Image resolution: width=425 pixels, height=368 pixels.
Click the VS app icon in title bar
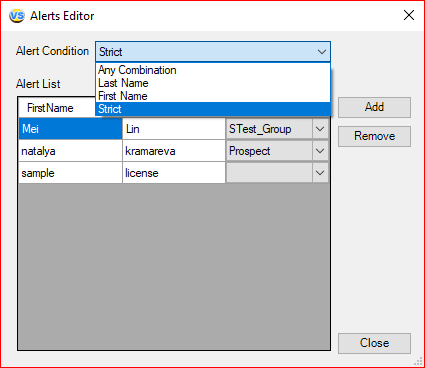click(x=17, y=15)
